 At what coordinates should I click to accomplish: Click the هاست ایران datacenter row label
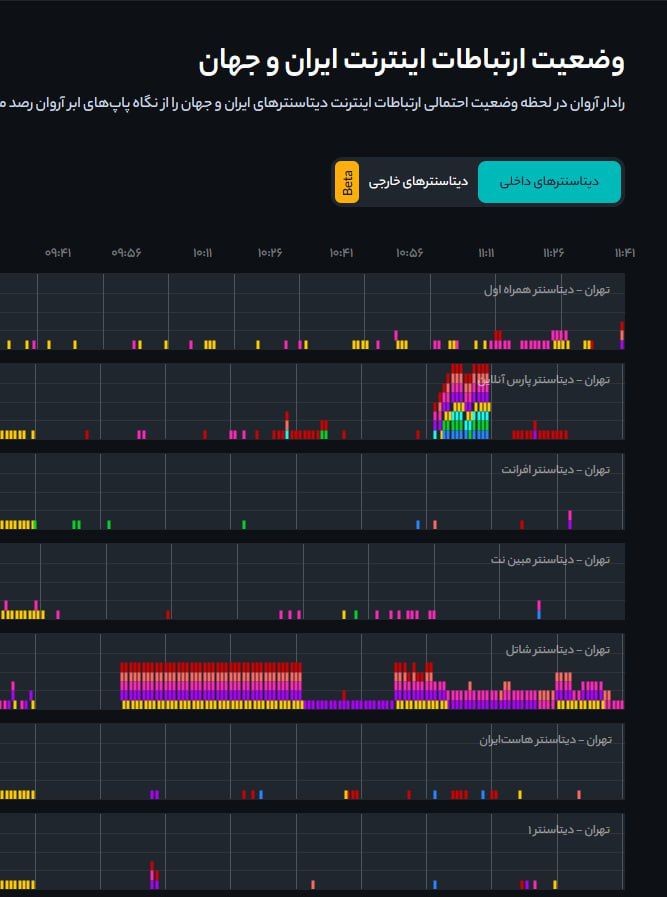click(x=544, y=739)
